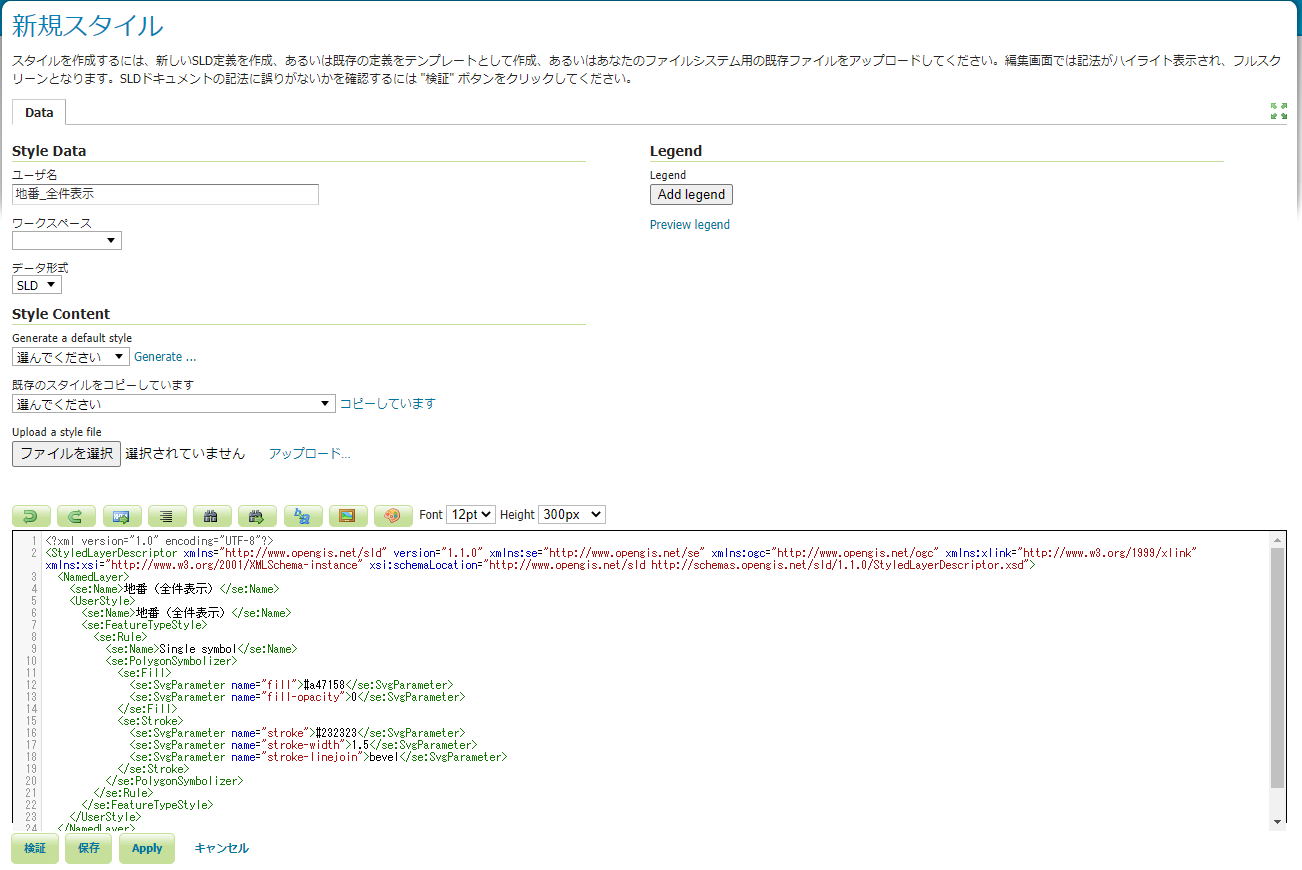Click the find next icon with arrow
1302x870 pixels.
[257, 516]
